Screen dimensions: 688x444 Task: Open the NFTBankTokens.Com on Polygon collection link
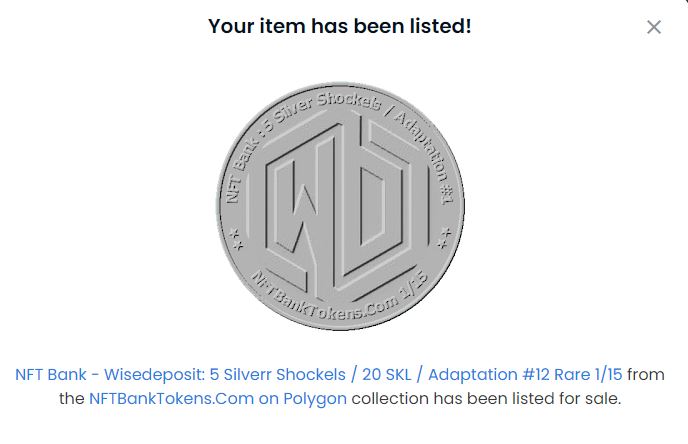(218, 398)
